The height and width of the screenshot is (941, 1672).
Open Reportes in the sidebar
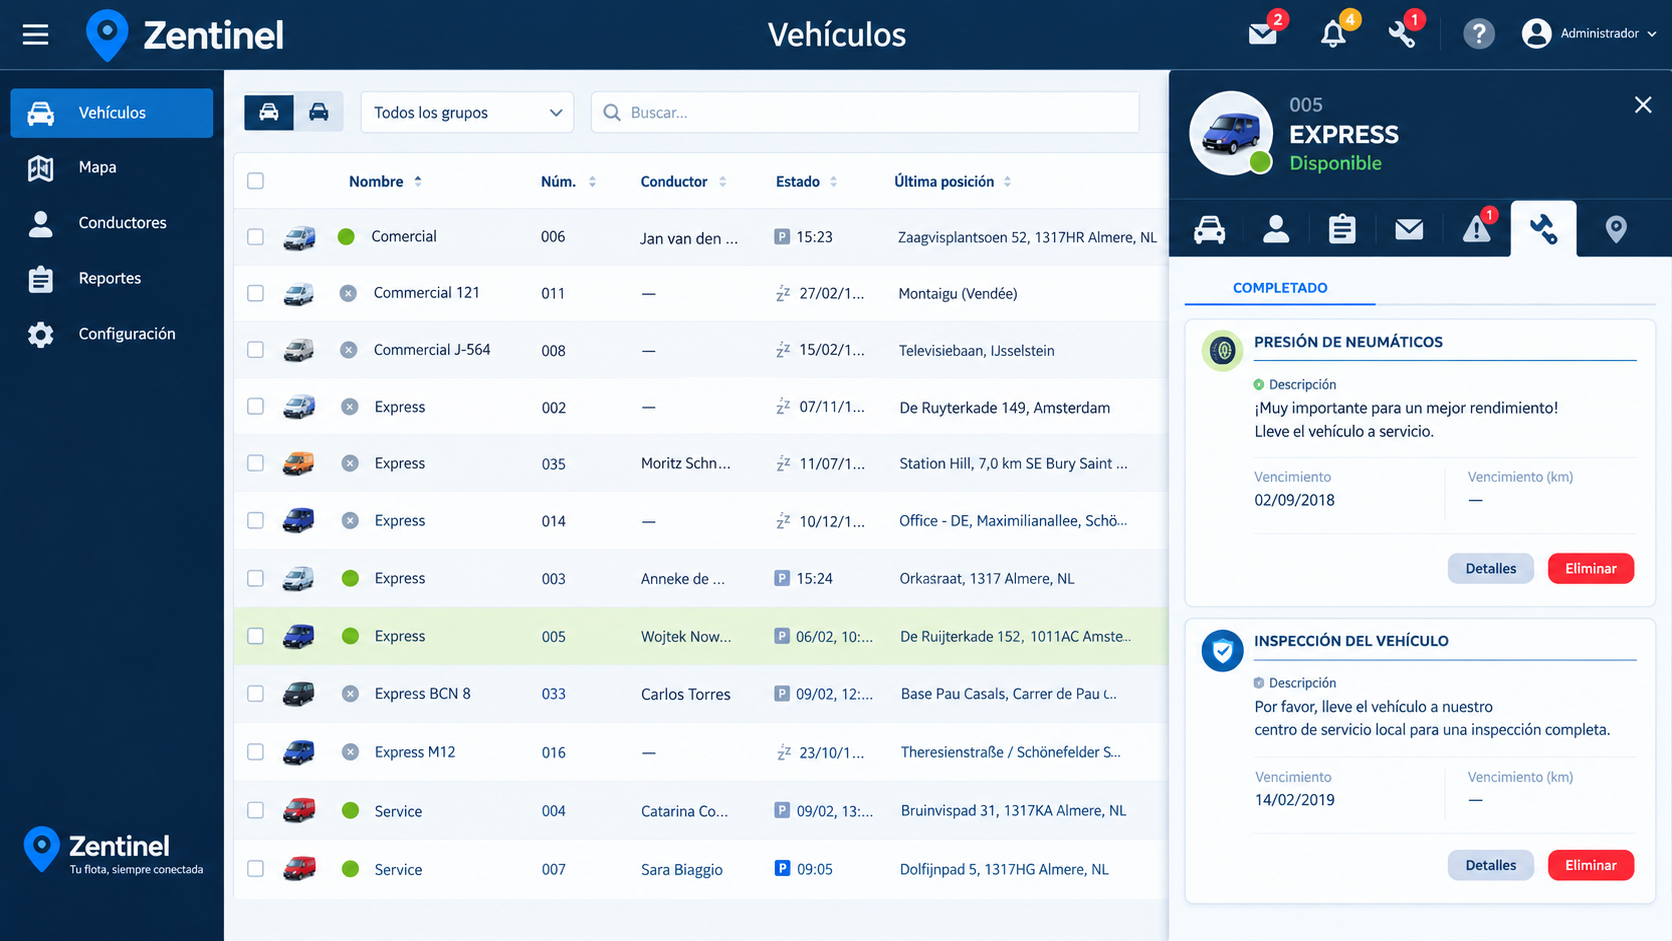(112, 278)
